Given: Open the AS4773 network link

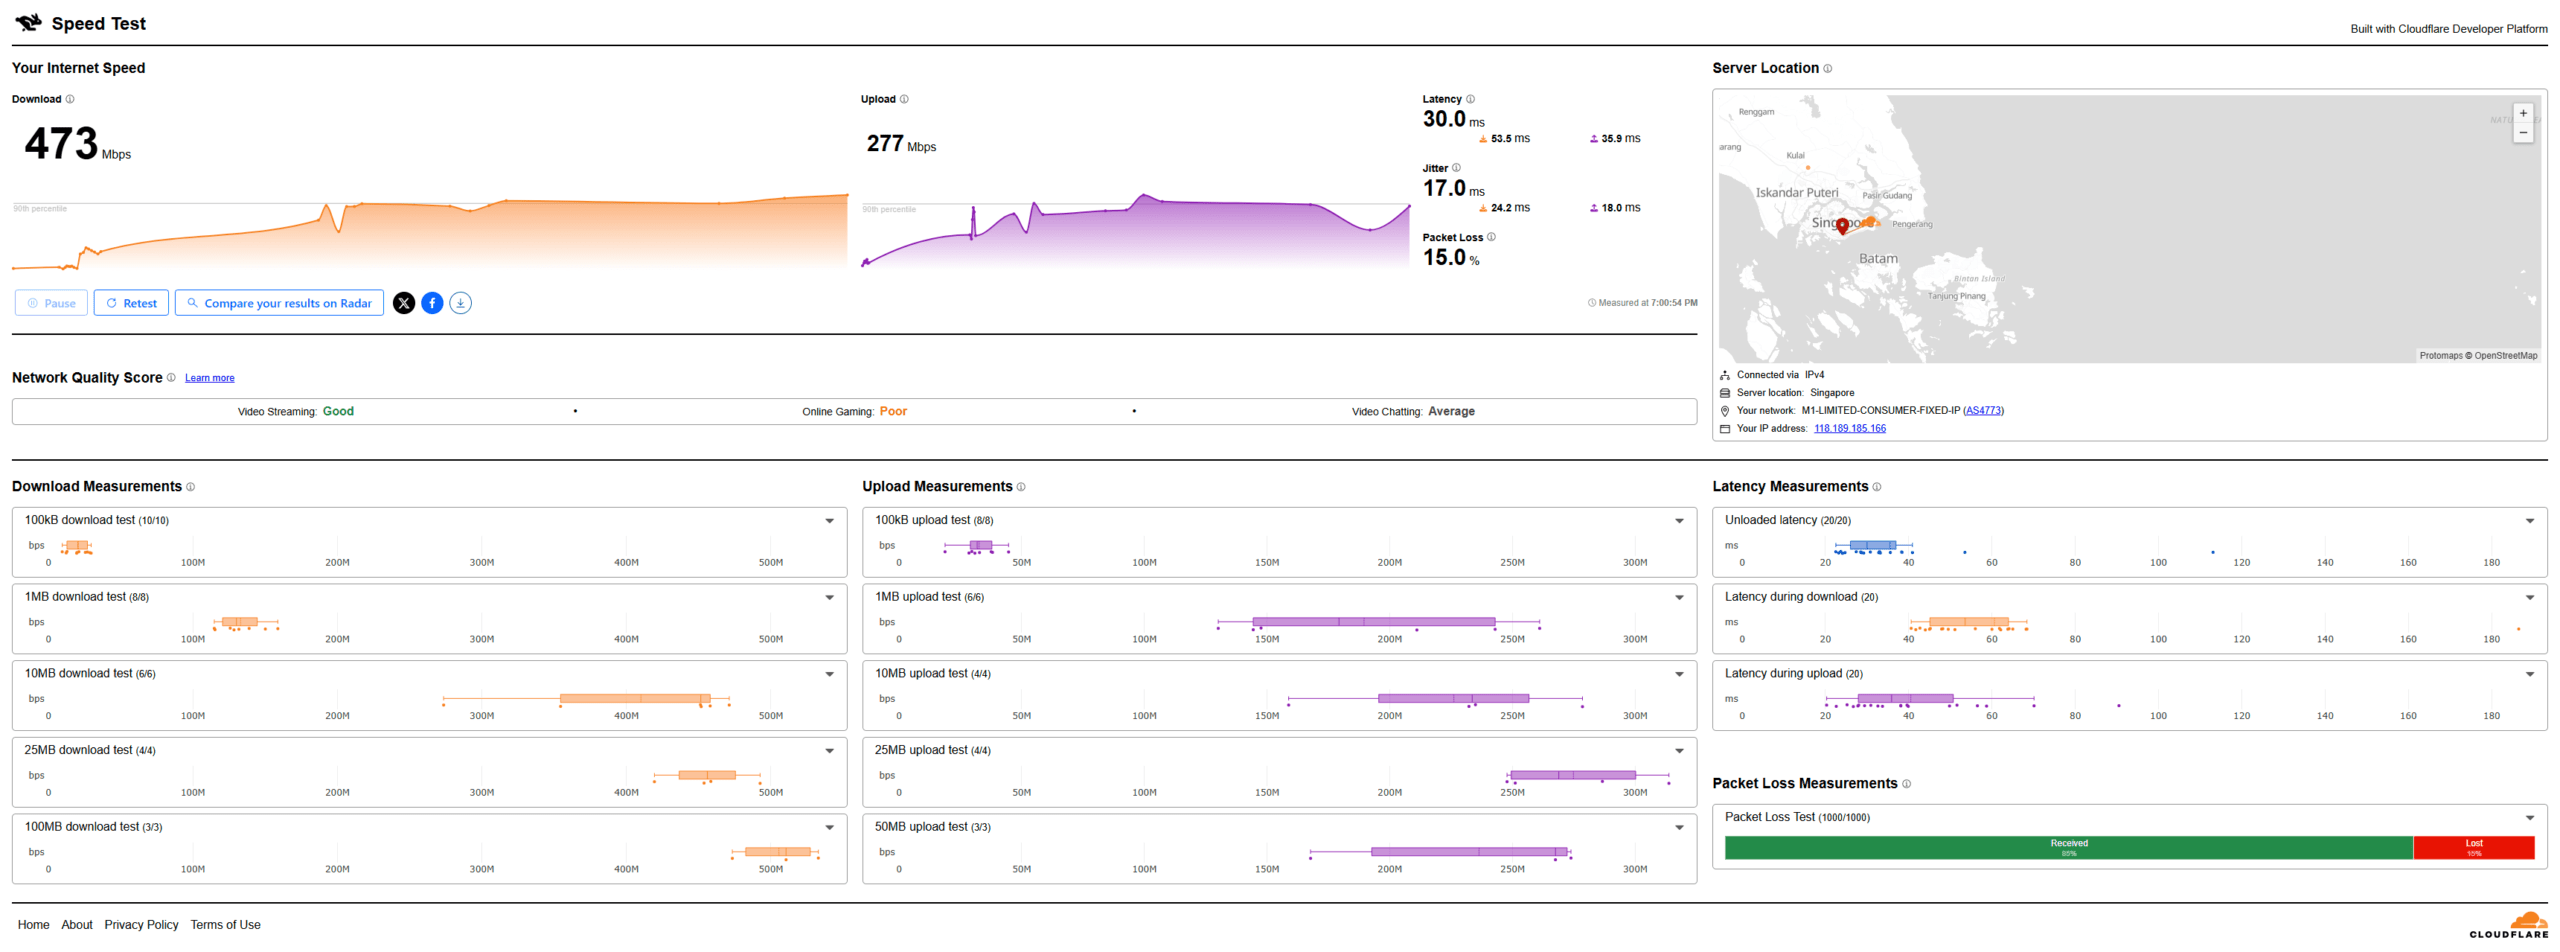Looking at the screenshot, I should click(1982, 411).
